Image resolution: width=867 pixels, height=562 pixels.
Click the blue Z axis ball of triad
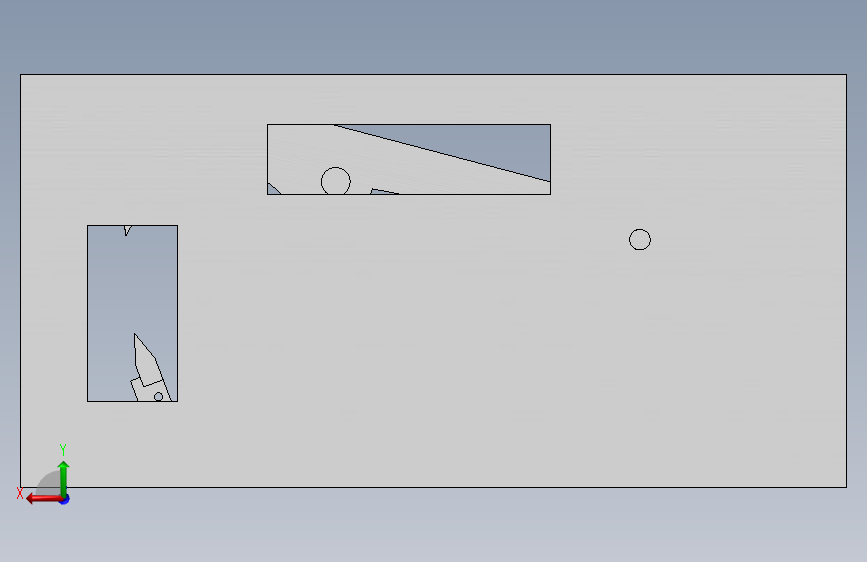pos(65,499)
